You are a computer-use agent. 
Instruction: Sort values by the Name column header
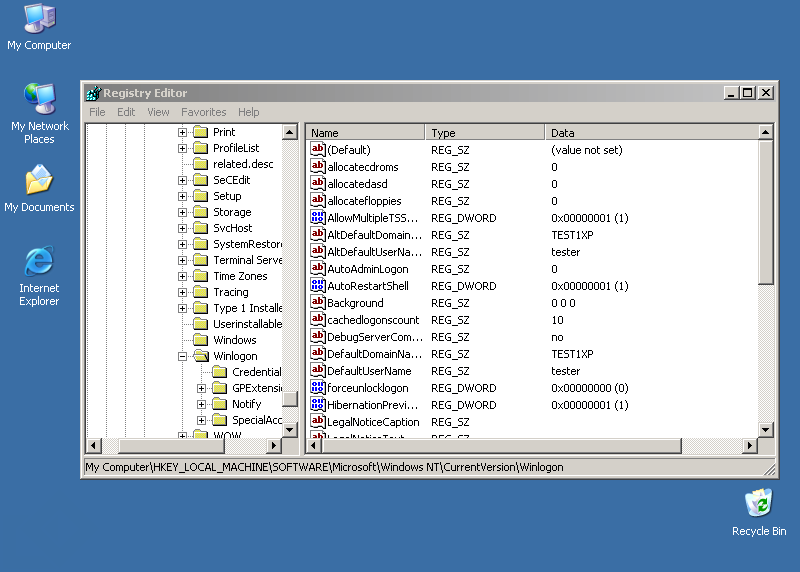tap(366, 133)
